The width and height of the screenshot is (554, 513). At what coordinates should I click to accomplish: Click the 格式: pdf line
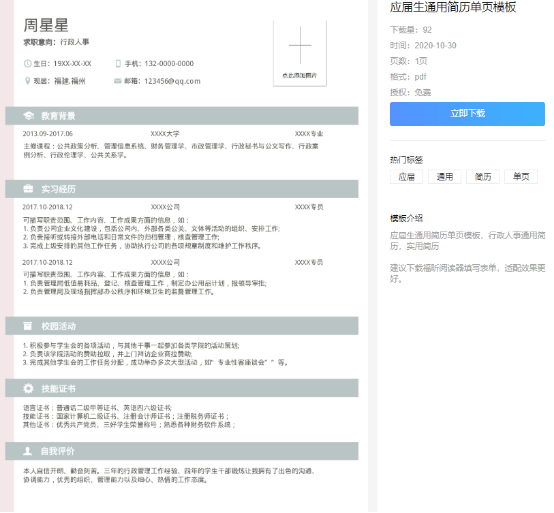[408, 77]
